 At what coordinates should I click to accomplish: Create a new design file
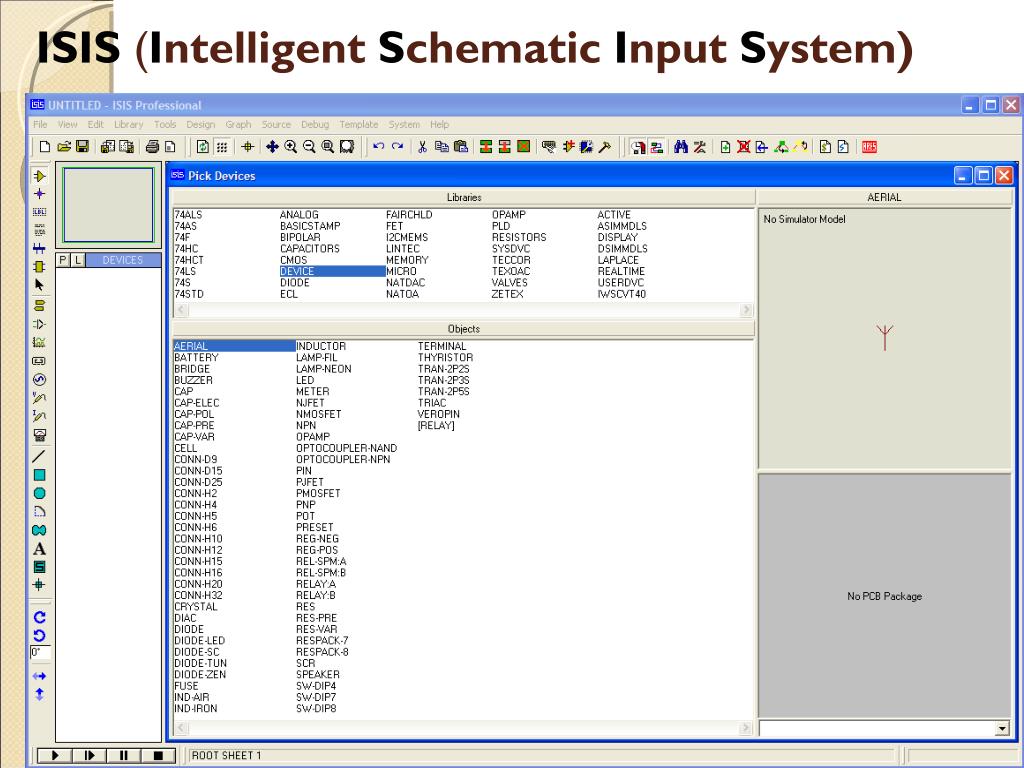point(44,147)
